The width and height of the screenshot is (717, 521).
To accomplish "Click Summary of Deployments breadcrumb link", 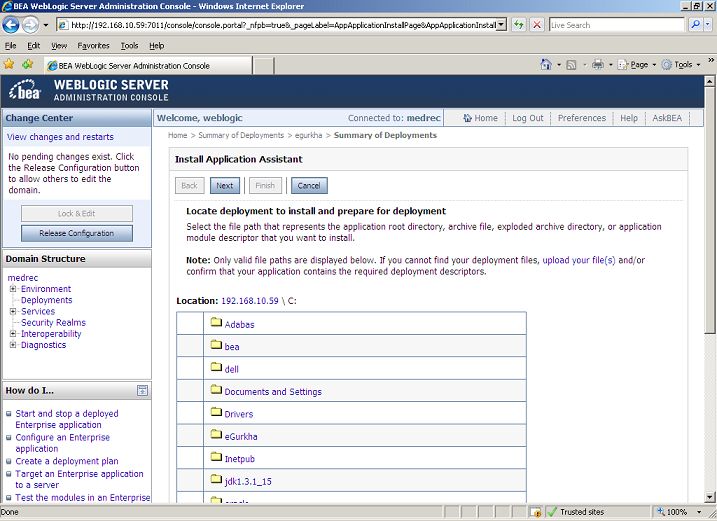I will tap(241, 135).
